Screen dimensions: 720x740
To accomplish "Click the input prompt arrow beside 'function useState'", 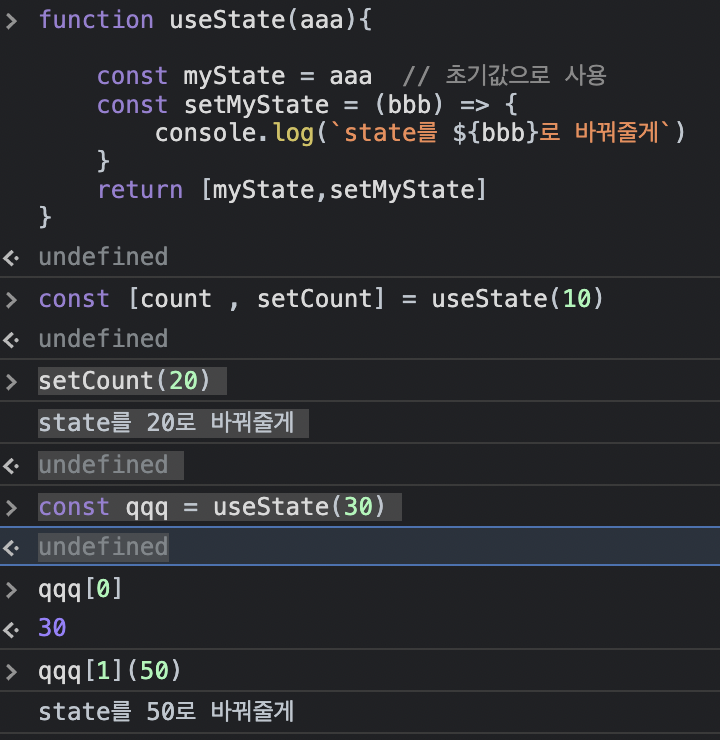I will pyautogui.click(x=11, y=21).
